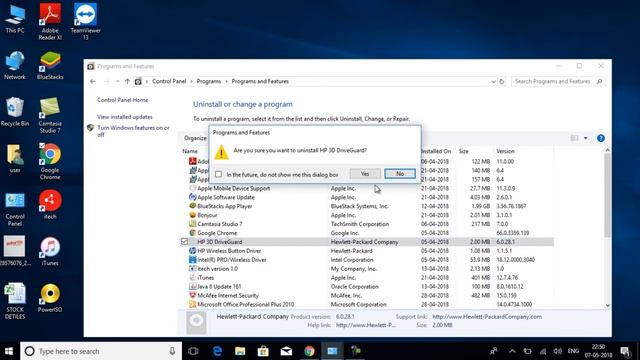Click the refresh button in address bar
This screenshot has height=360, width=640.
tap(502, 82)
